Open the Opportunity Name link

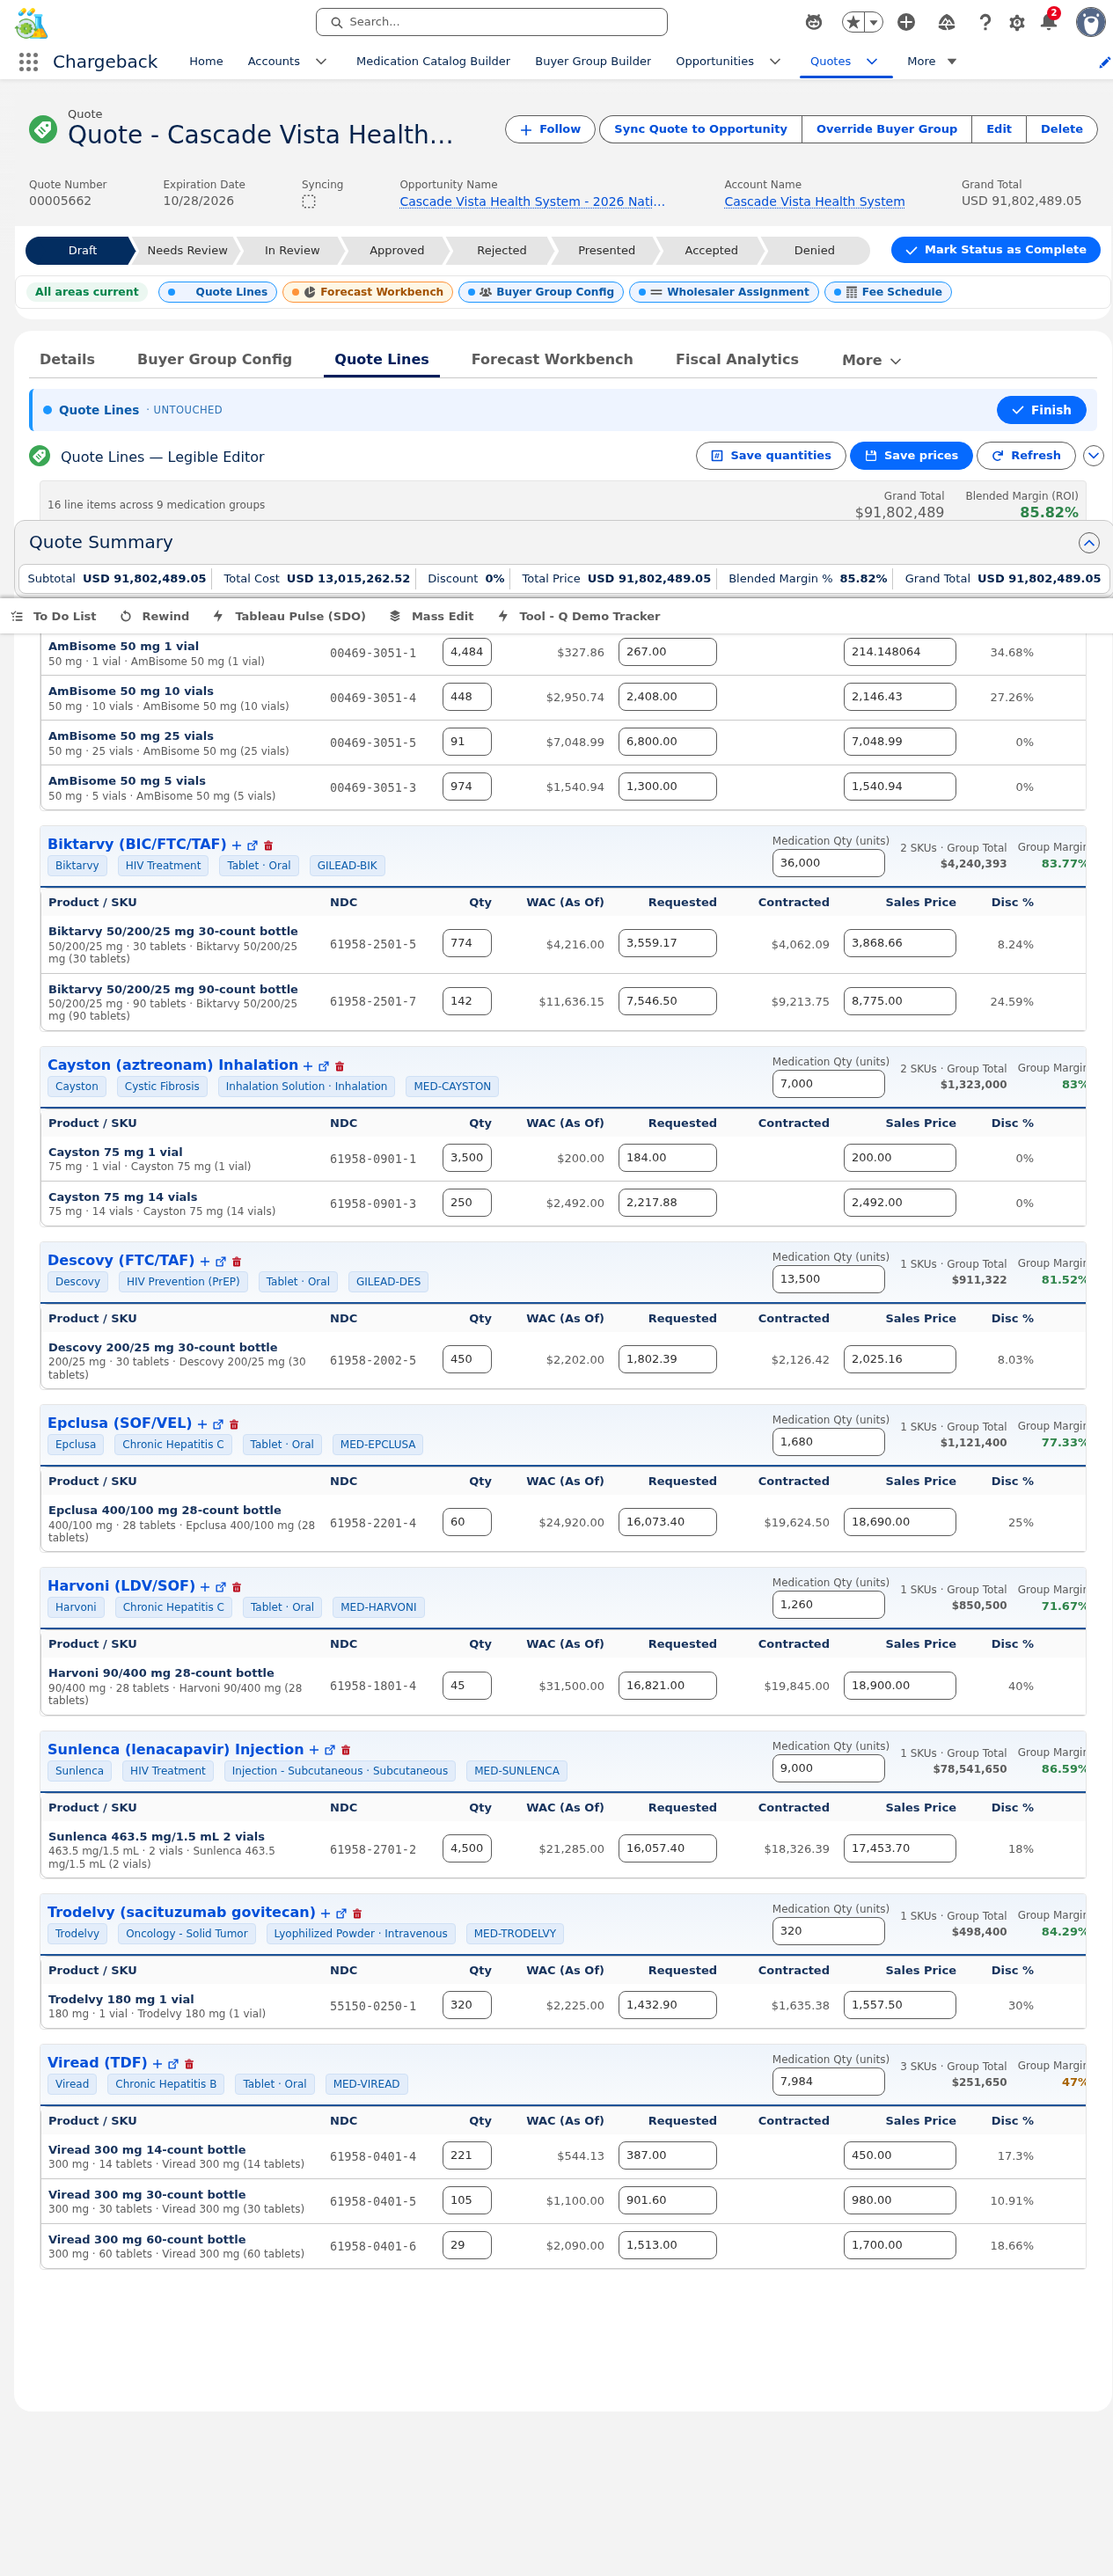point(532,202)
